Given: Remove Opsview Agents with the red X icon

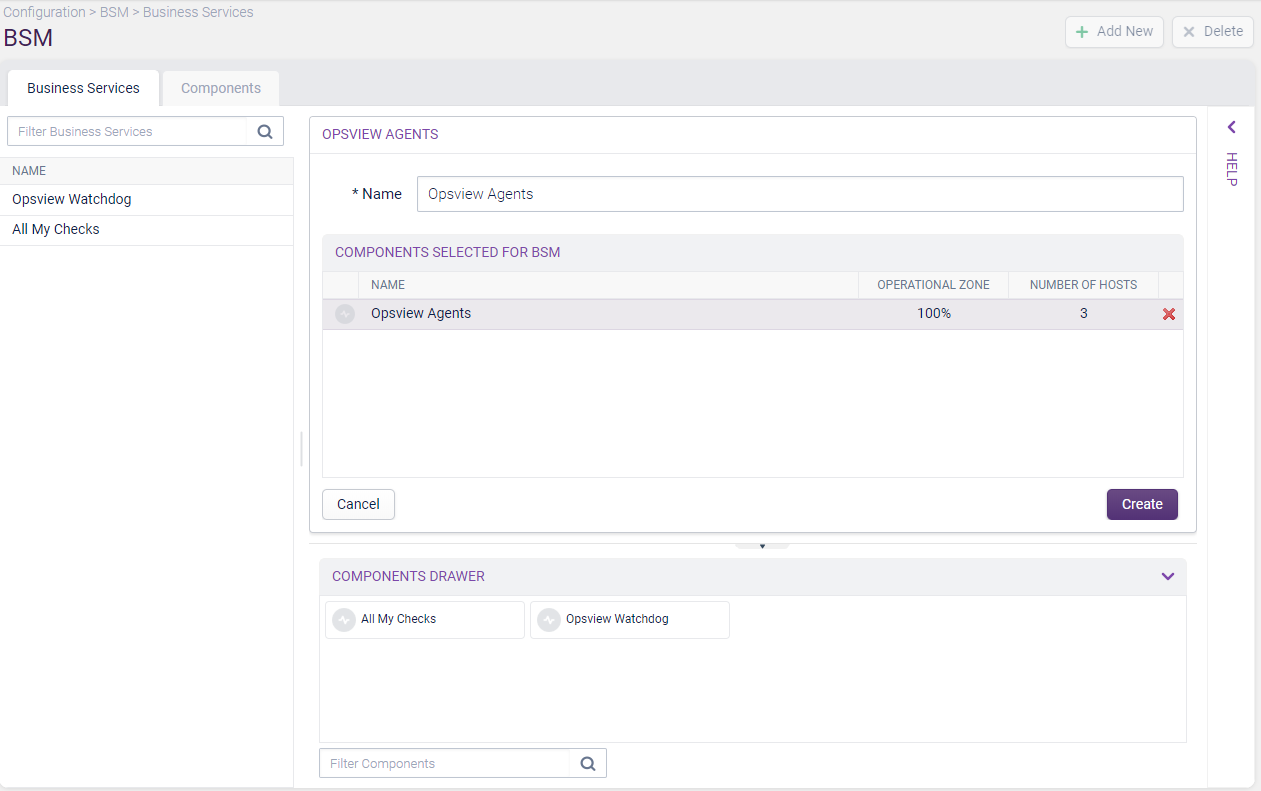Looking at the screenshot, I should click(x=1169, y=314).
